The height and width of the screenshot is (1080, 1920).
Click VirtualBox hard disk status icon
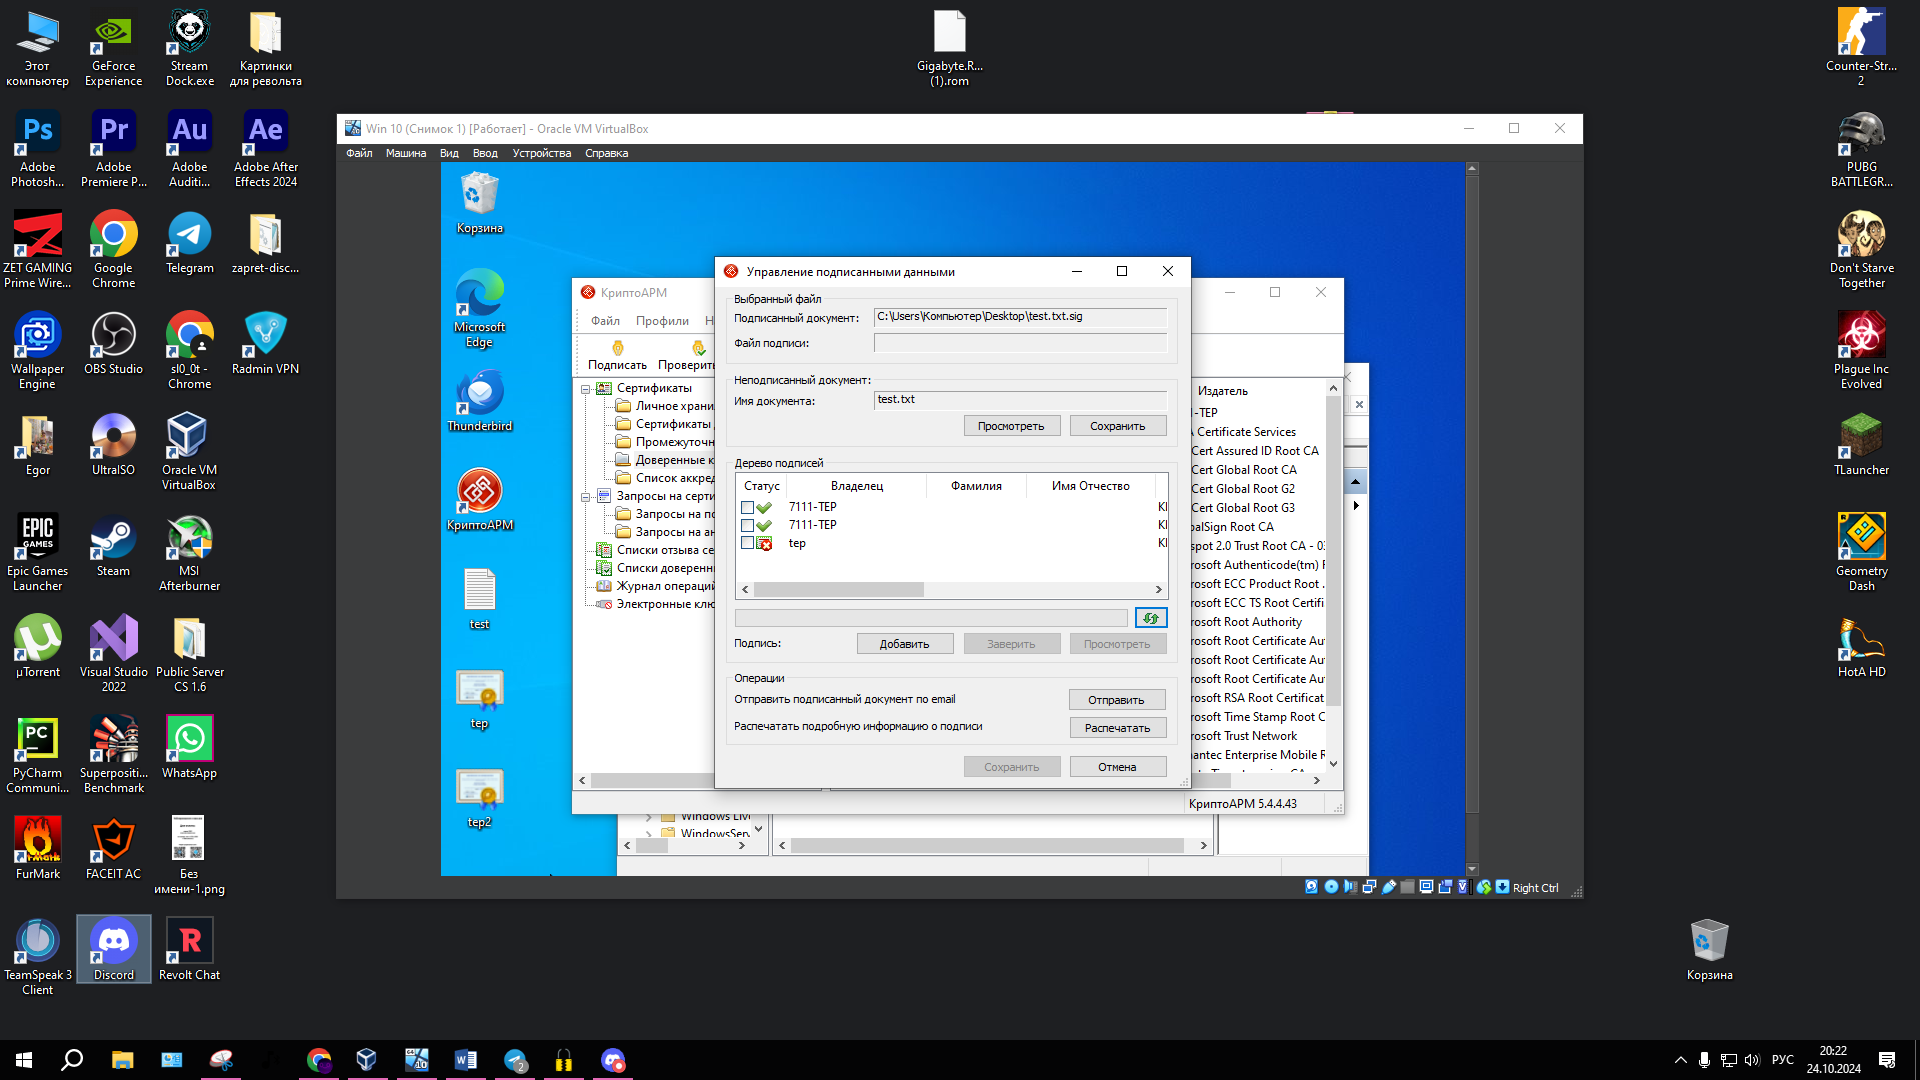[x=1311, y=887]
